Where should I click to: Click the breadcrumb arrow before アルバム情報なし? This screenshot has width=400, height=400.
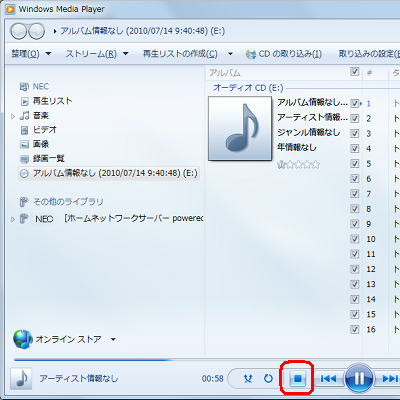[55, 31]
